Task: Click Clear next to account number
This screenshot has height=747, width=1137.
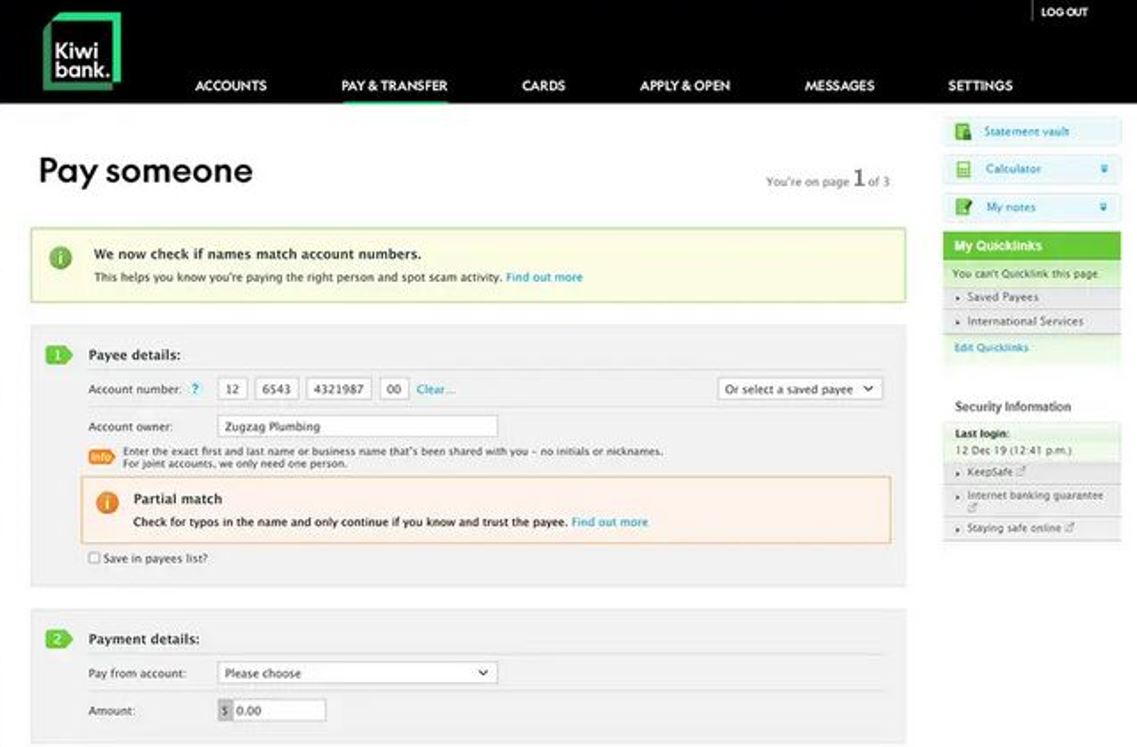Action: click(435, 389)
